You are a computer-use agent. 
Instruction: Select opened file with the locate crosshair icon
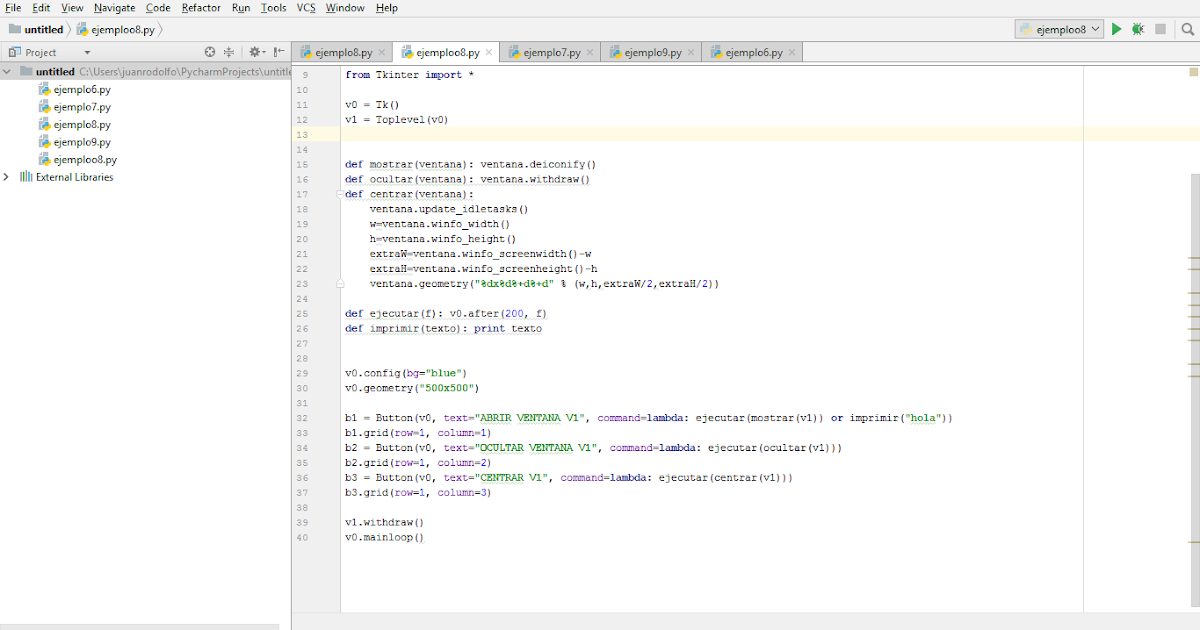click(x=209, y=51)
